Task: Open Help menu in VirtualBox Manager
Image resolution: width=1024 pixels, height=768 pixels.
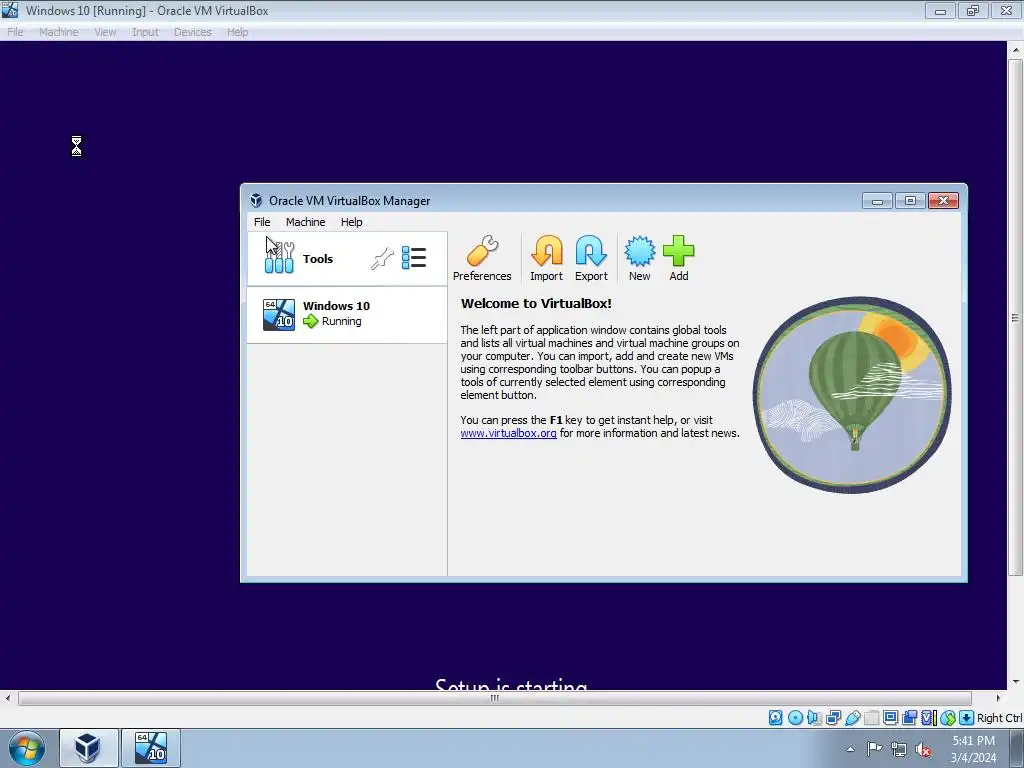Action: click(351, 222)
